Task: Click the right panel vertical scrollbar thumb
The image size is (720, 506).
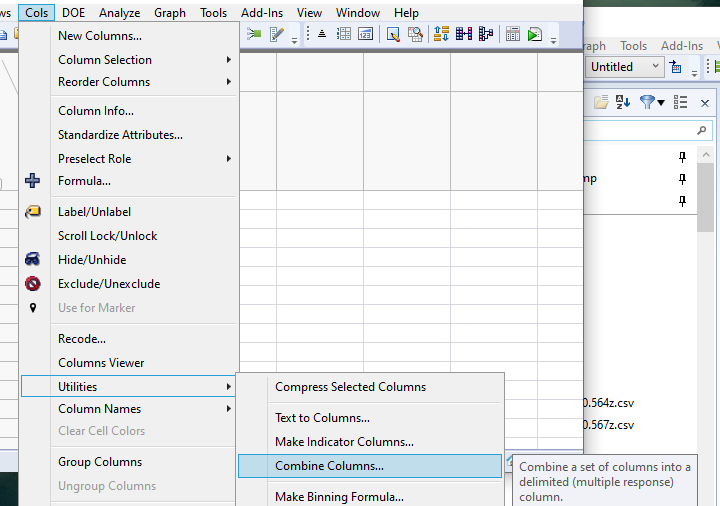Action: coord(705,197)
